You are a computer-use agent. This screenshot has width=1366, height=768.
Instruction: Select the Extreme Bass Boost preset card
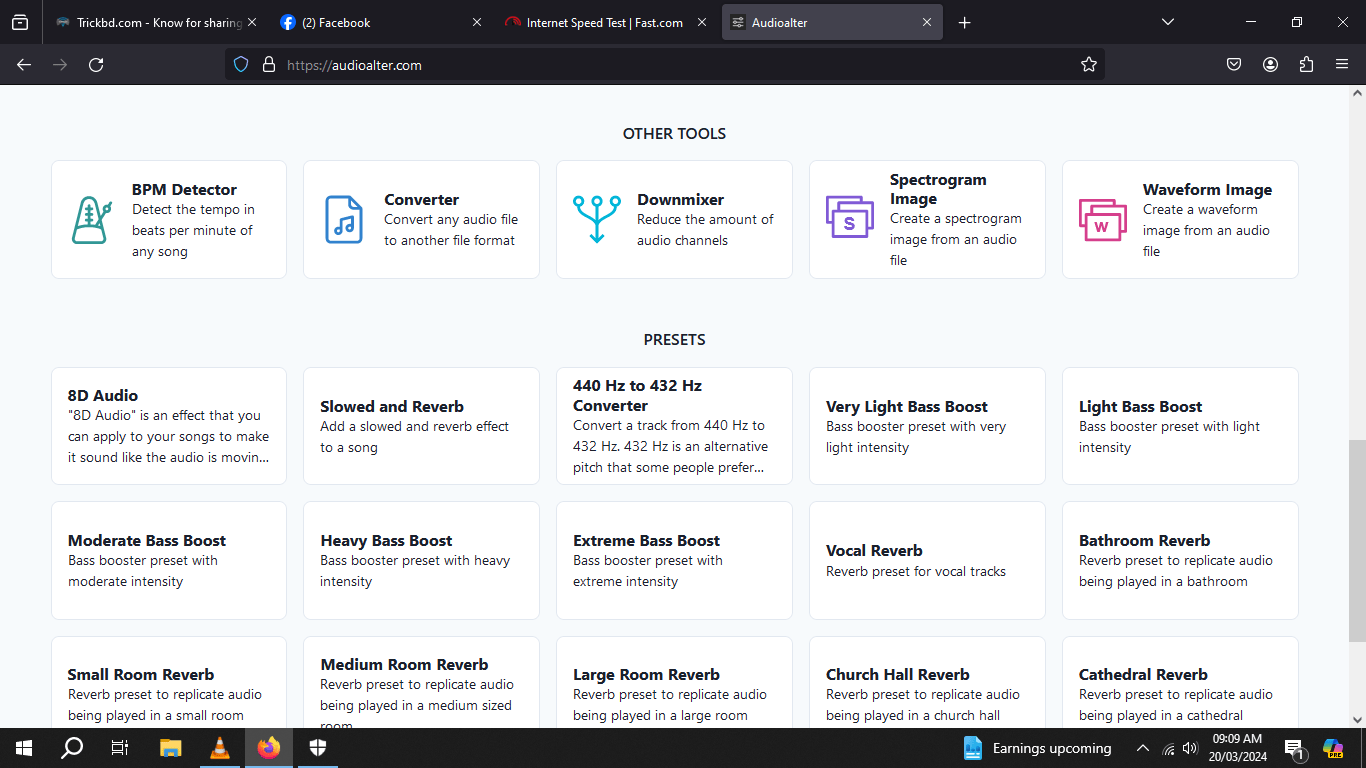[x=674, y=560]
